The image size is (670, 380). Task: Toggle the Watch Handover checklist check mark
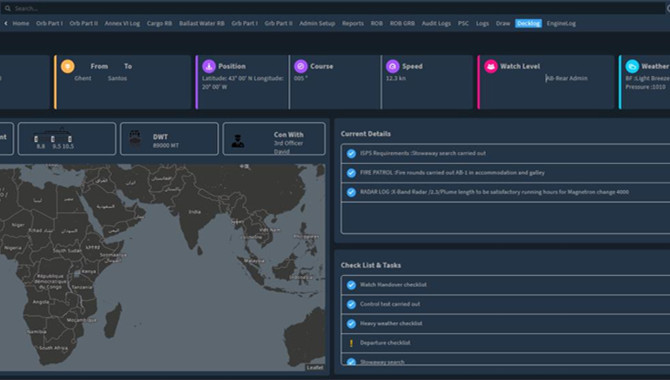point(351,285)
